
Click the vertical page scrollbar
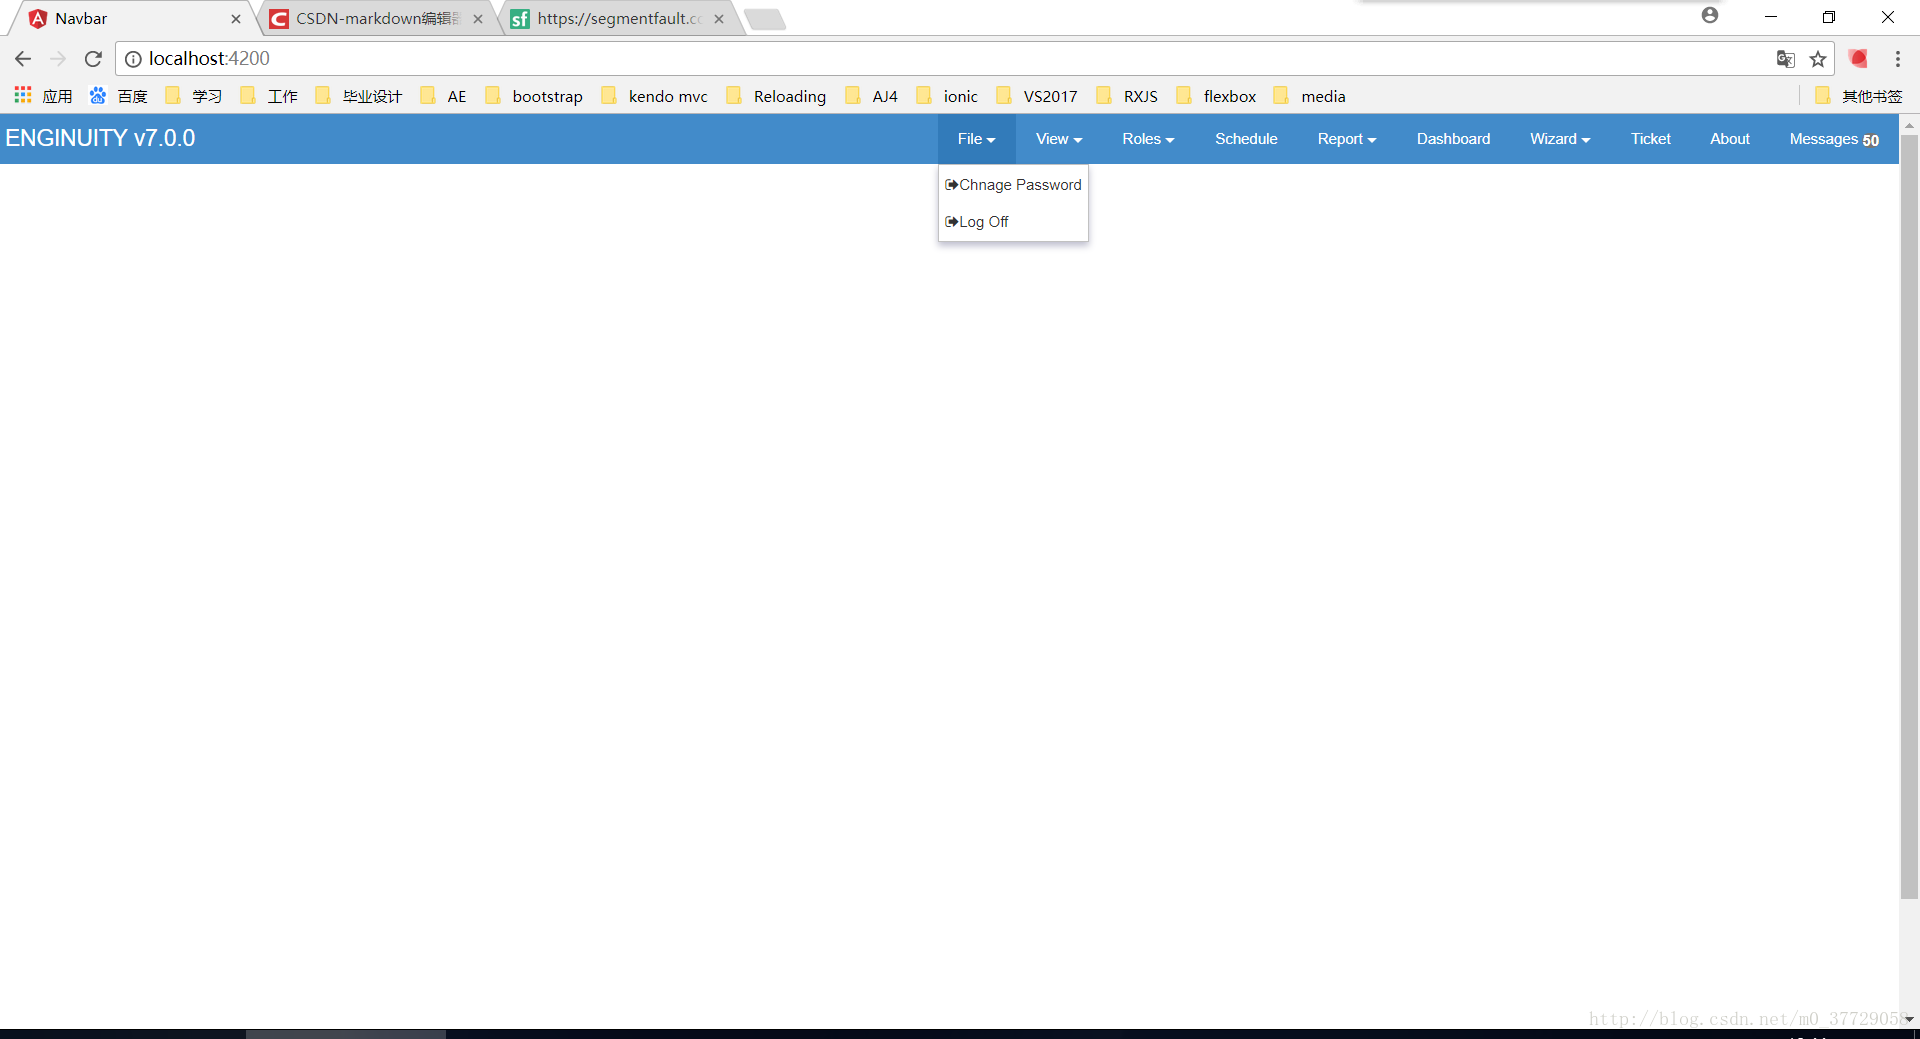(1909, 517)
